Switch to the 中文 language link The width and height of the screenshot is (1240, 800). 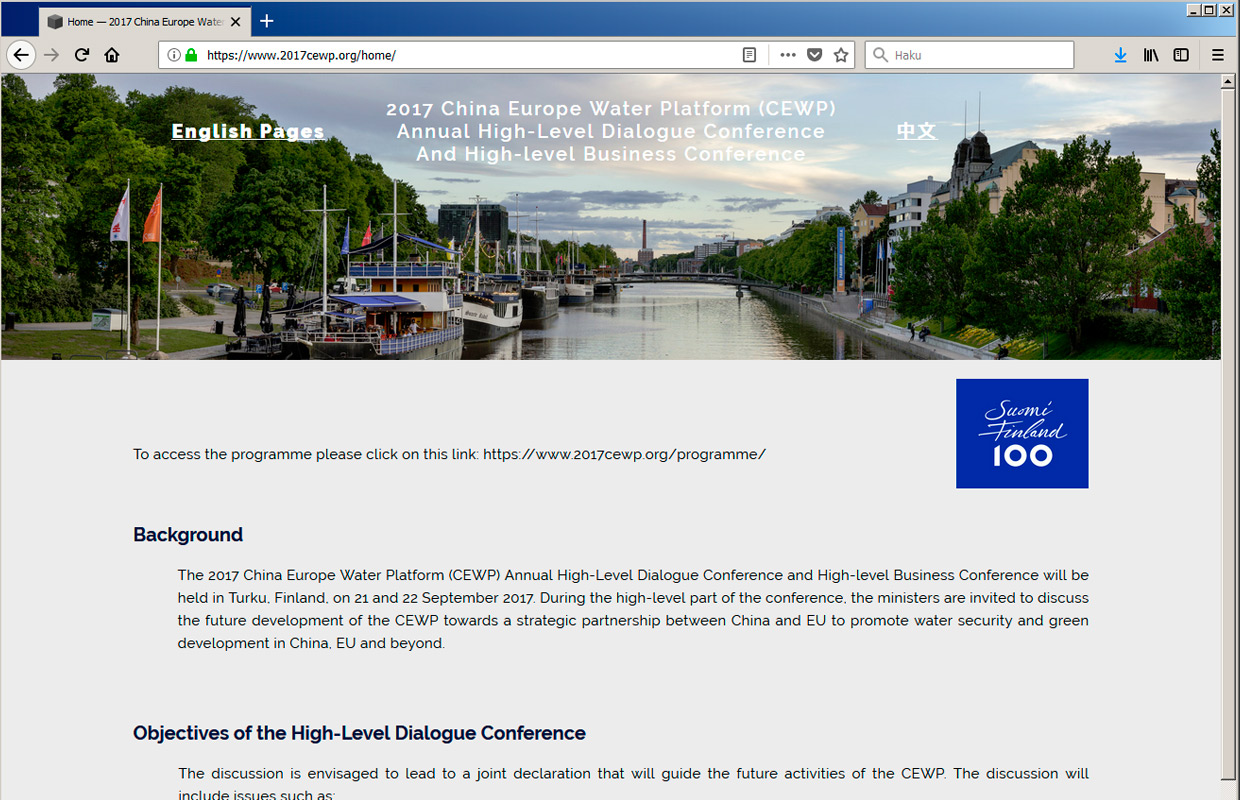[x=916, y=130]
